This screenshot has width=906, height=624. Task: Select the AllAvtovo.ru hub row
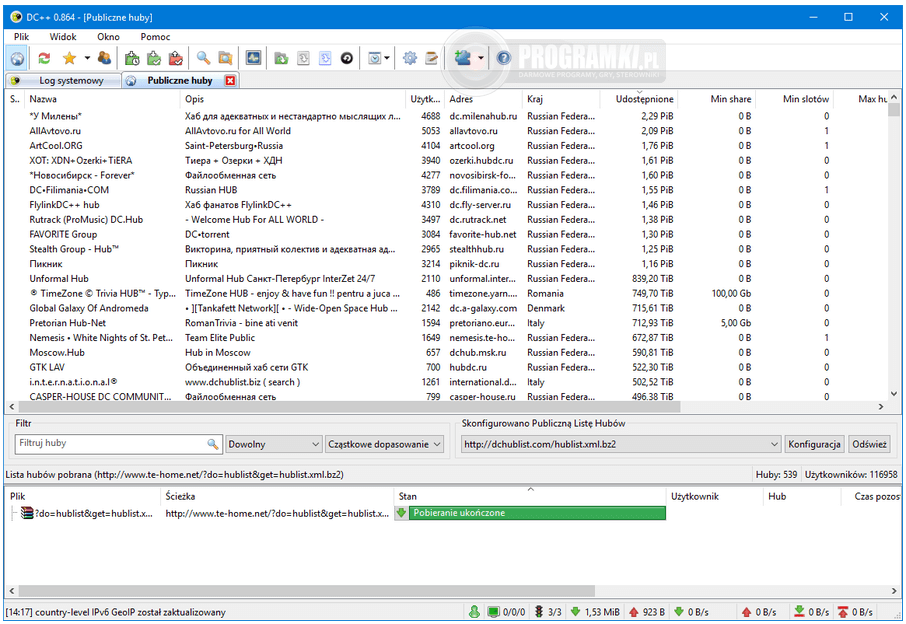(445, 131)
